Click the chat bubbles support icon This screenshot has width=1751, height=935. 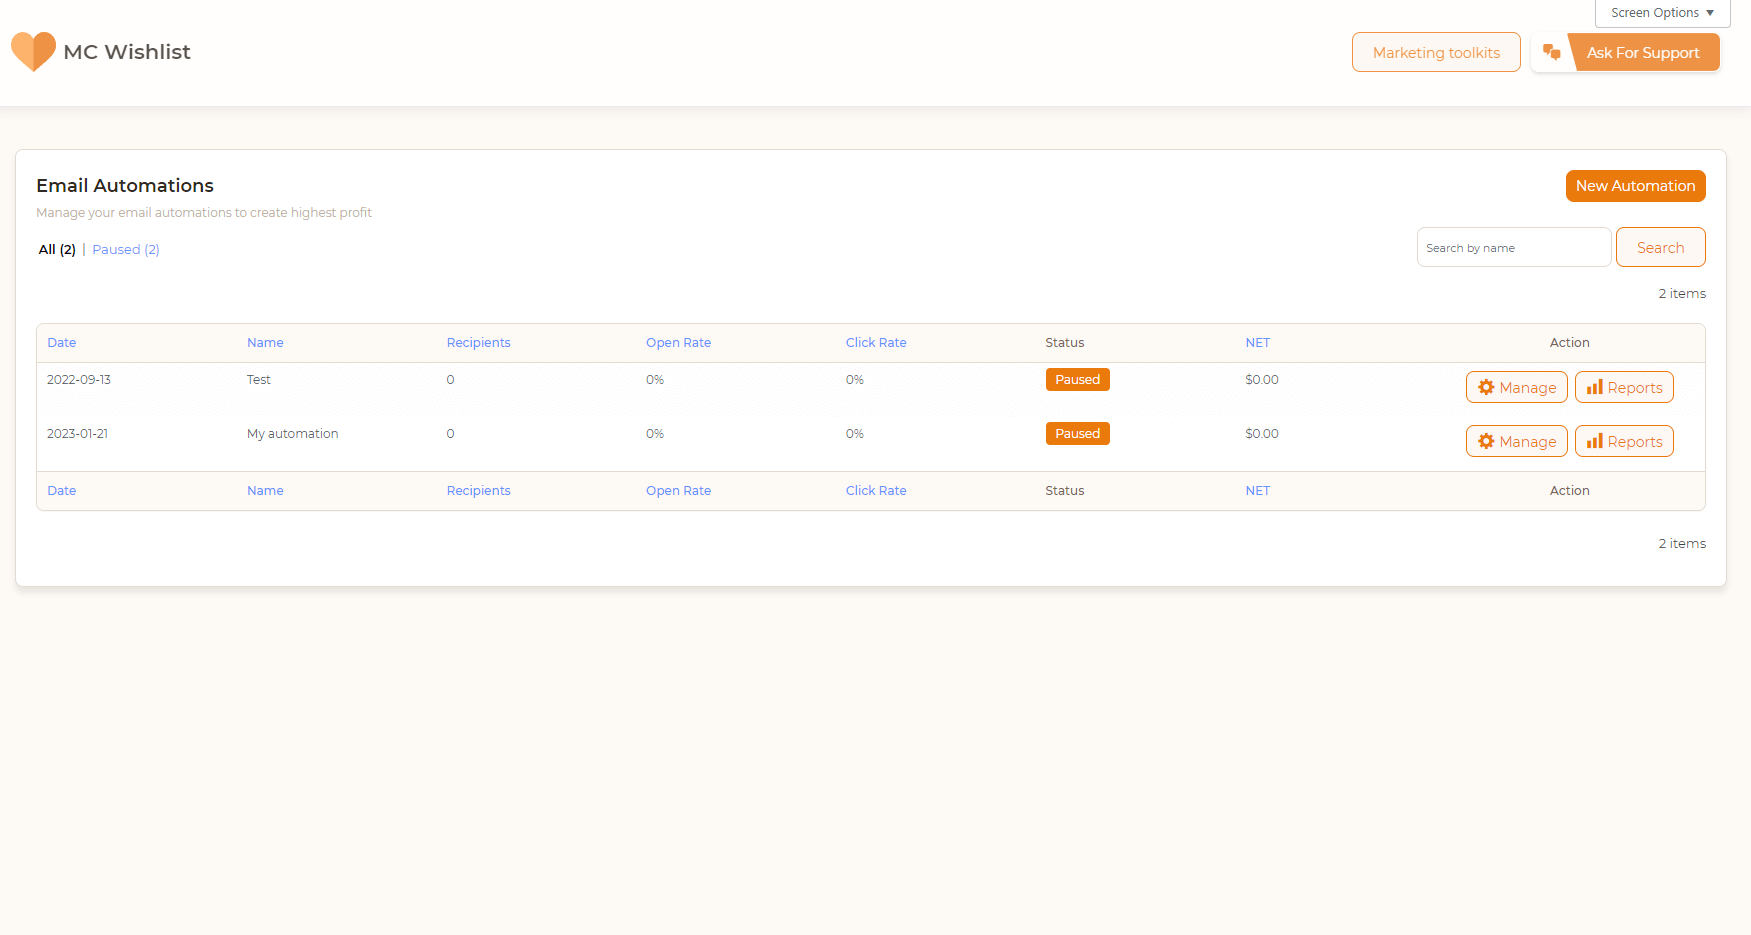point(1551,52)
